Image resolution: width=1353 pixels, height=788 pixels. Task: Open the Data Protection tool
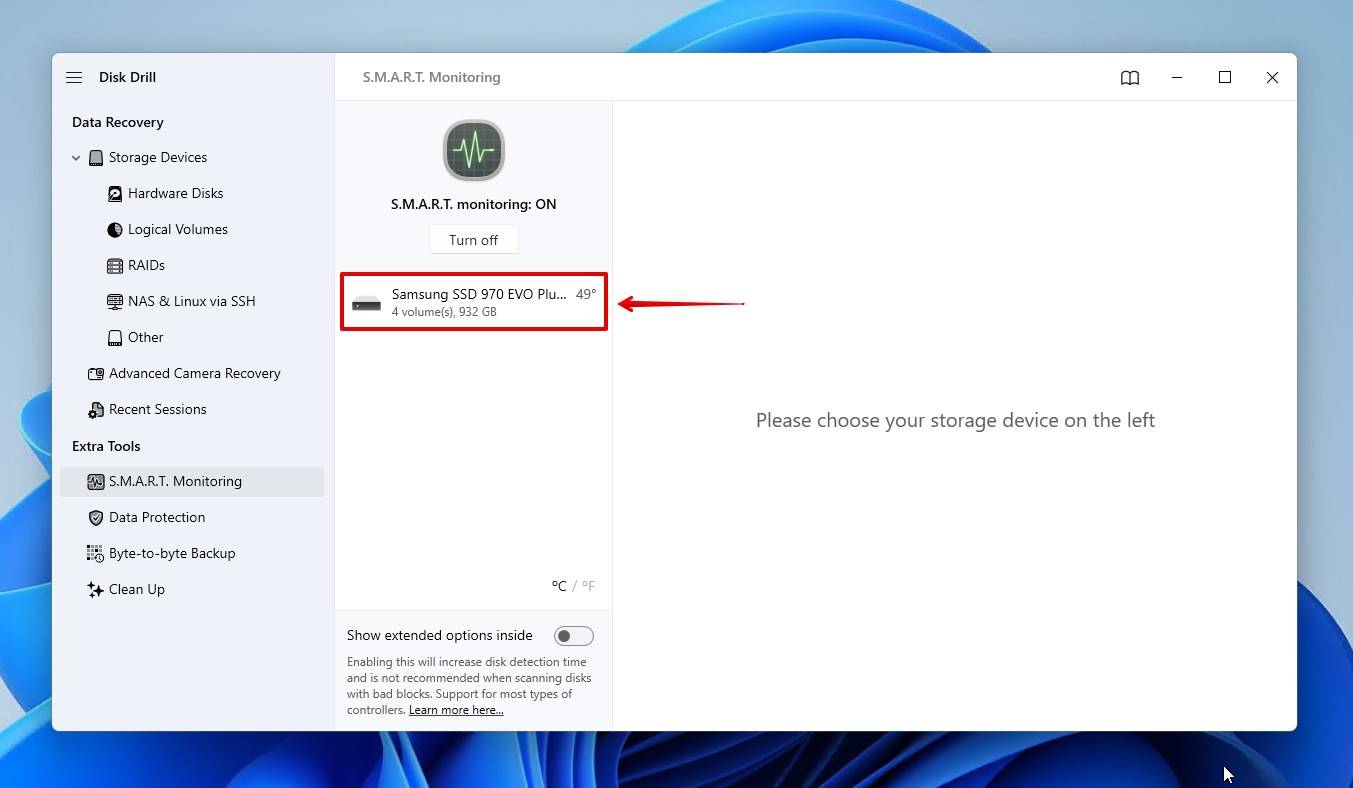(156, 517)
